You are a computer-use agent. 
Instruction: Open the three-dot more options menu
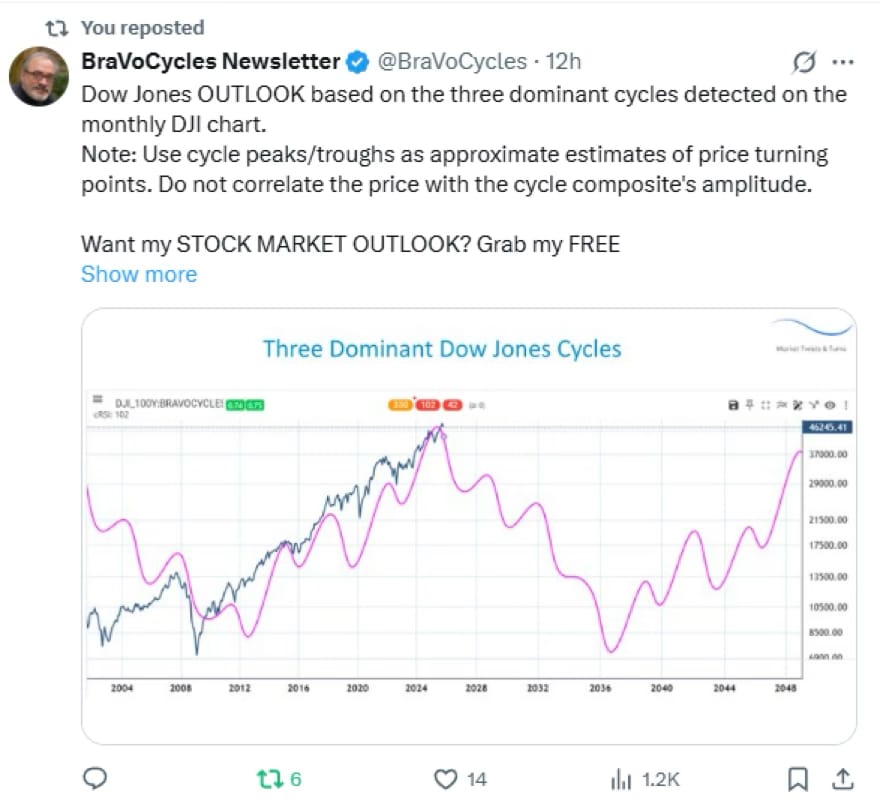pos(843,63)
